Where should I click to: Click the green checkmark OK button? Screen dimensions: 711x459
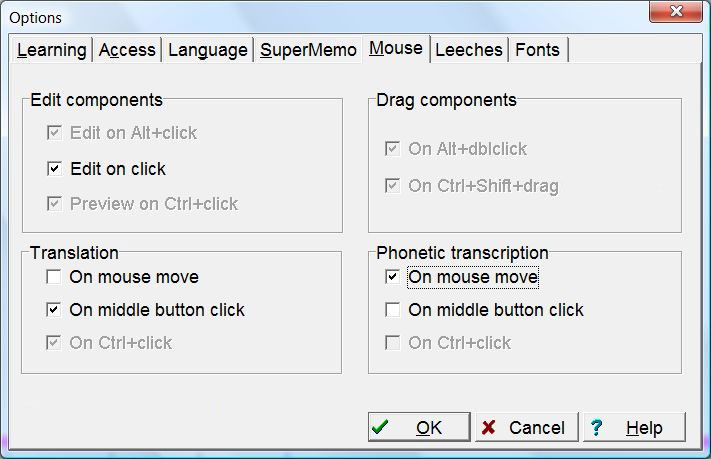click(419, 427)
